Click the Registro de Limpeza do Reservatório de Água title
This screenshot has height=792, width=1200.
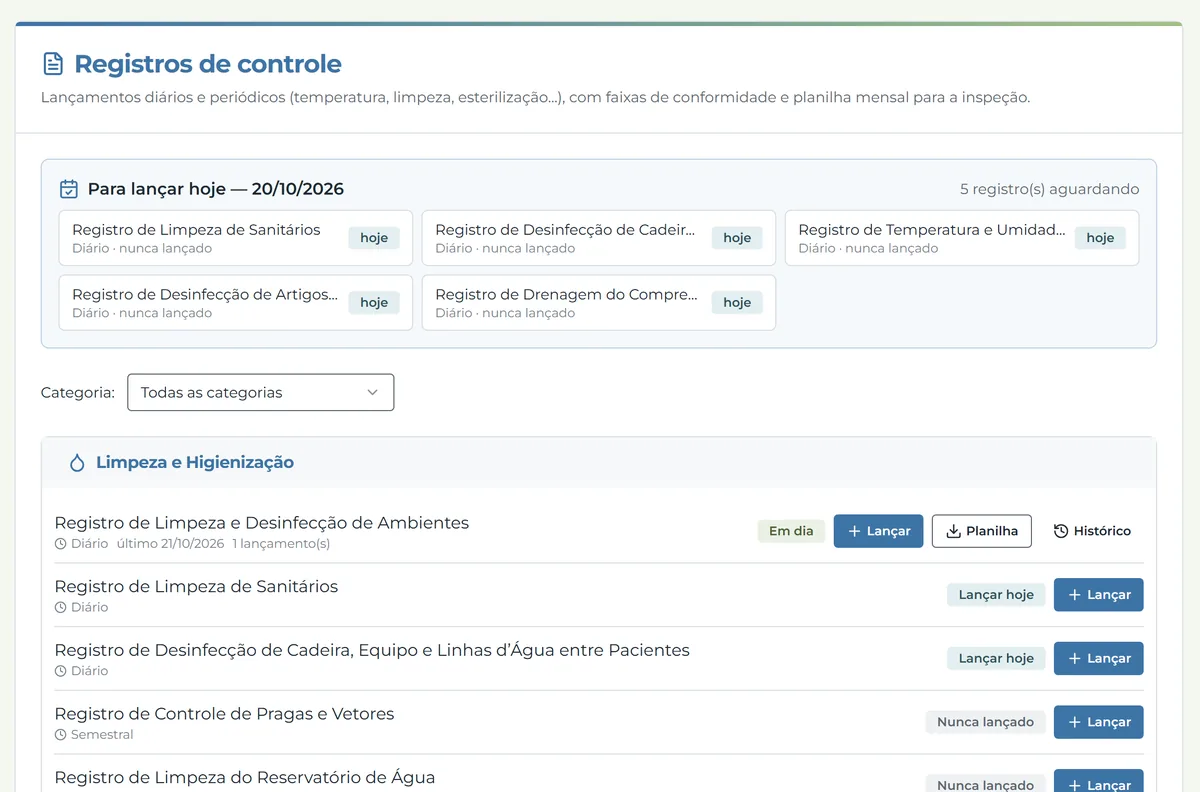tap(245, 778)
